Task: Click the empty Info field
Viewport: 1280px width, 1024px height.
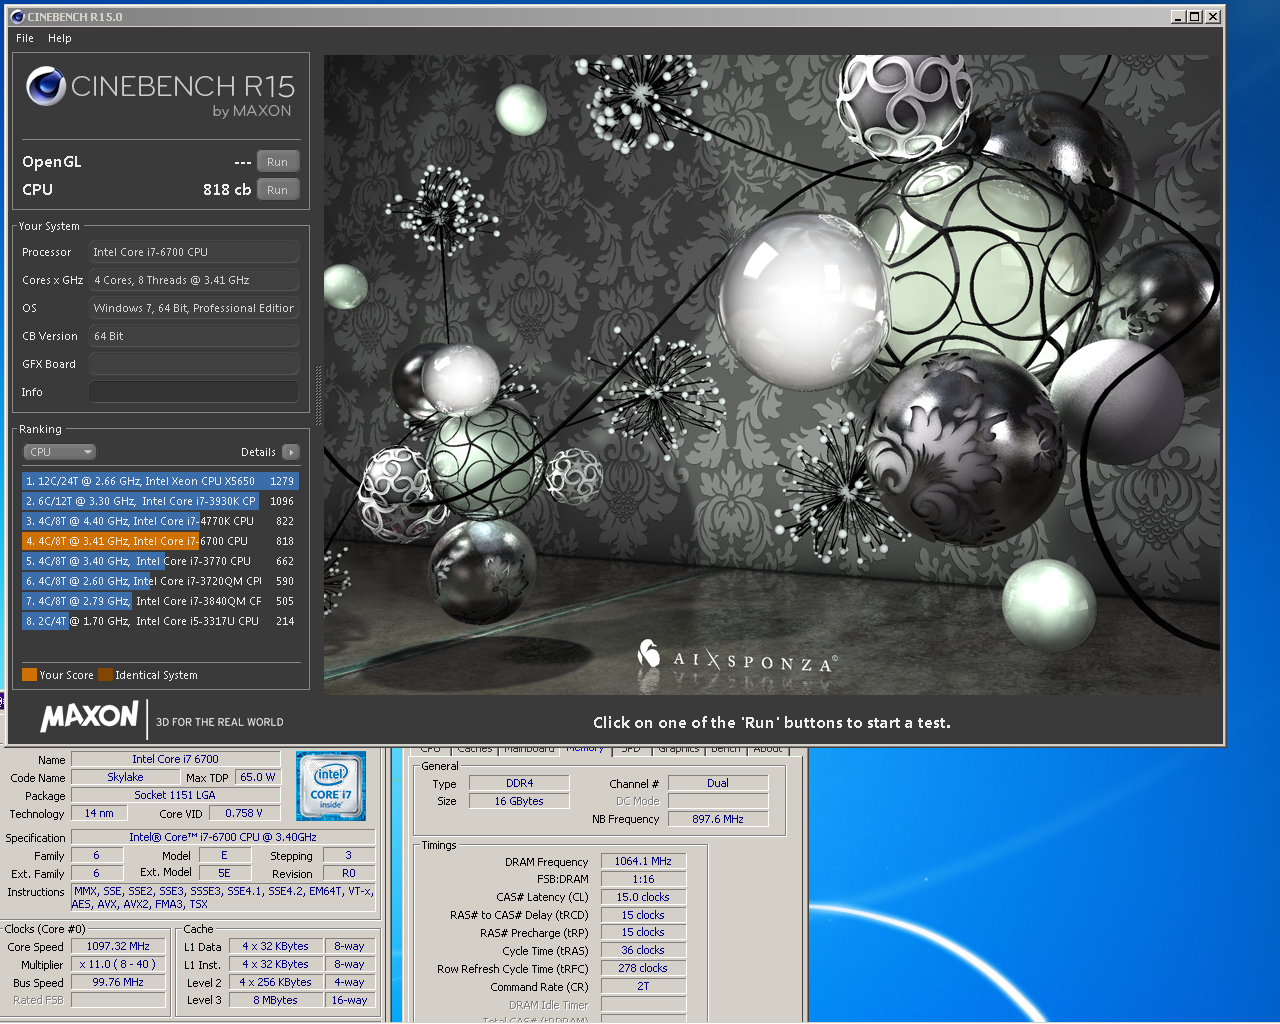Action: (194, 392)
